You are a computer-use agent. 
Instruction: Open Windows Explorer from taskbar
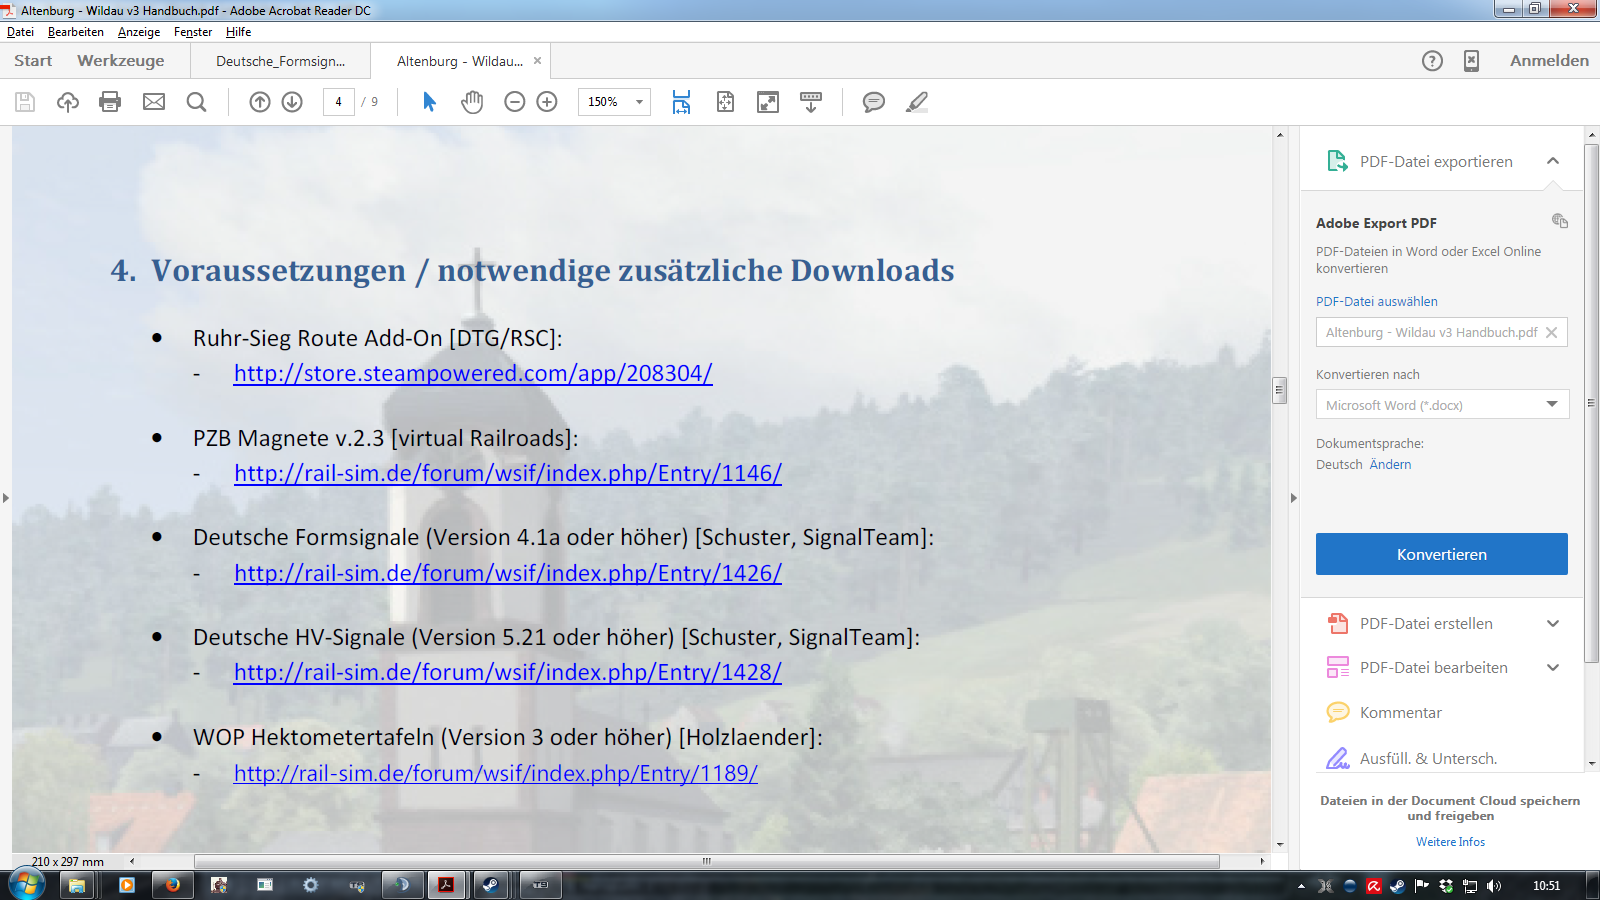click(77, 885)
